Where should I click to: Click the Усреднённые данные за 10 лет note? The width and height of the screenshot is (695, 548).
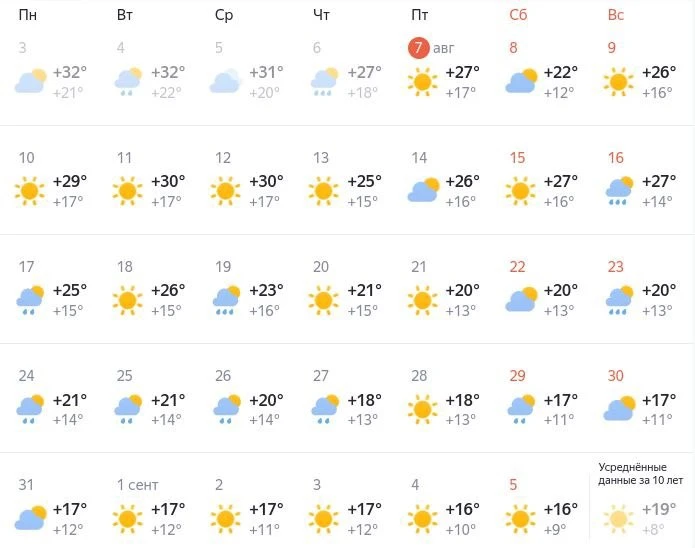(640, 474)
